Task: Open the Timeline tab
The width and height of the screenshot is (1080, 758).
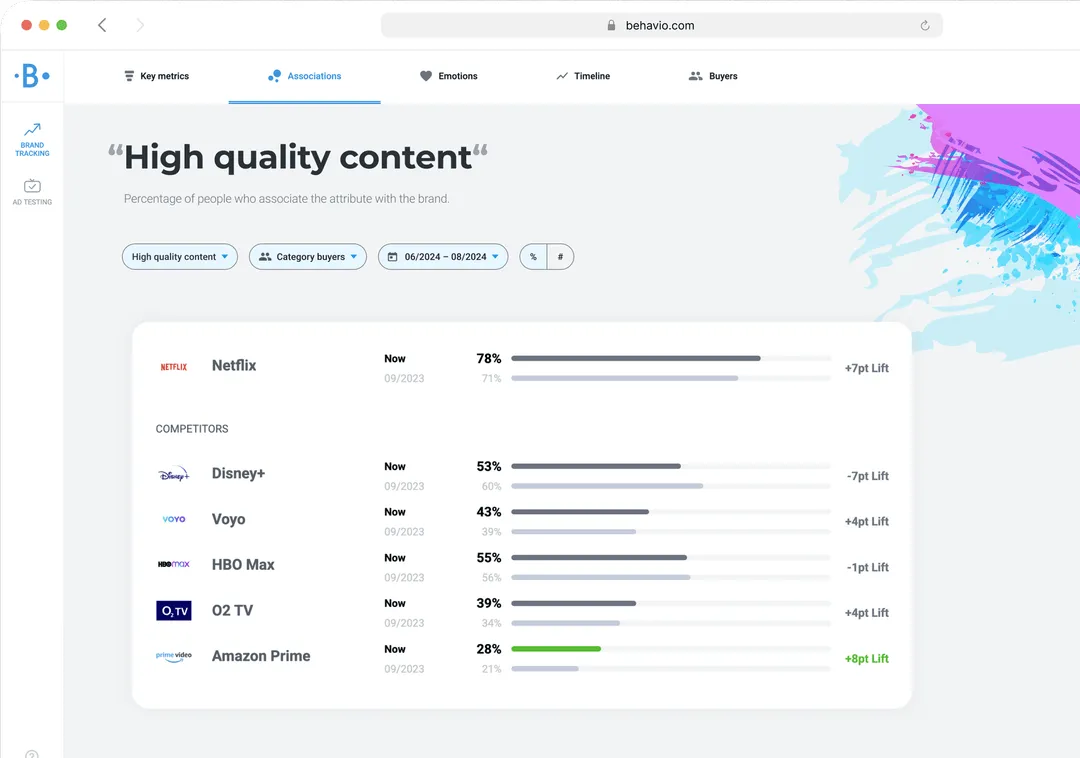Action: tap(583, 76)
